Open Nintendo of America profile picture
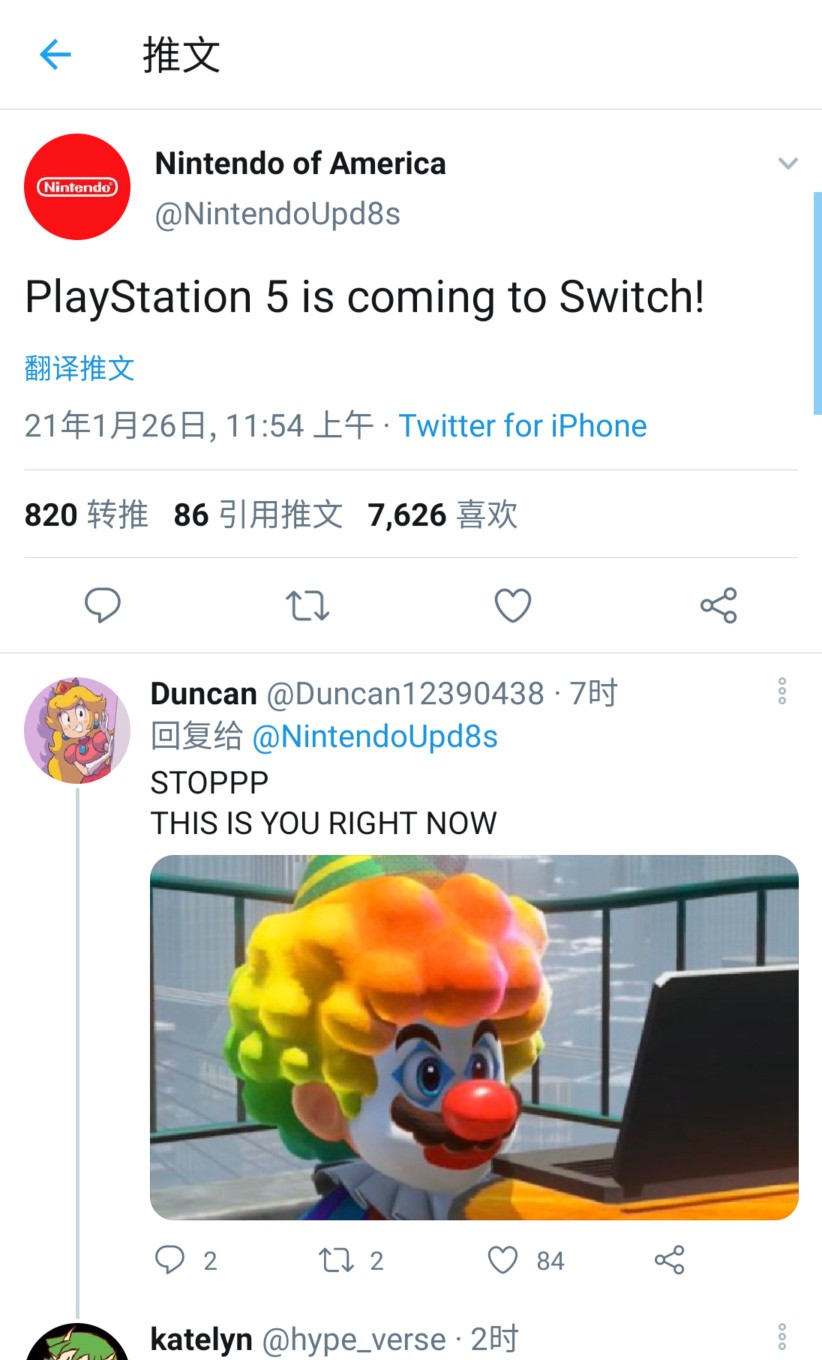Image resolution: width=822 pixels, height=1360 pixels. point(77,187)
